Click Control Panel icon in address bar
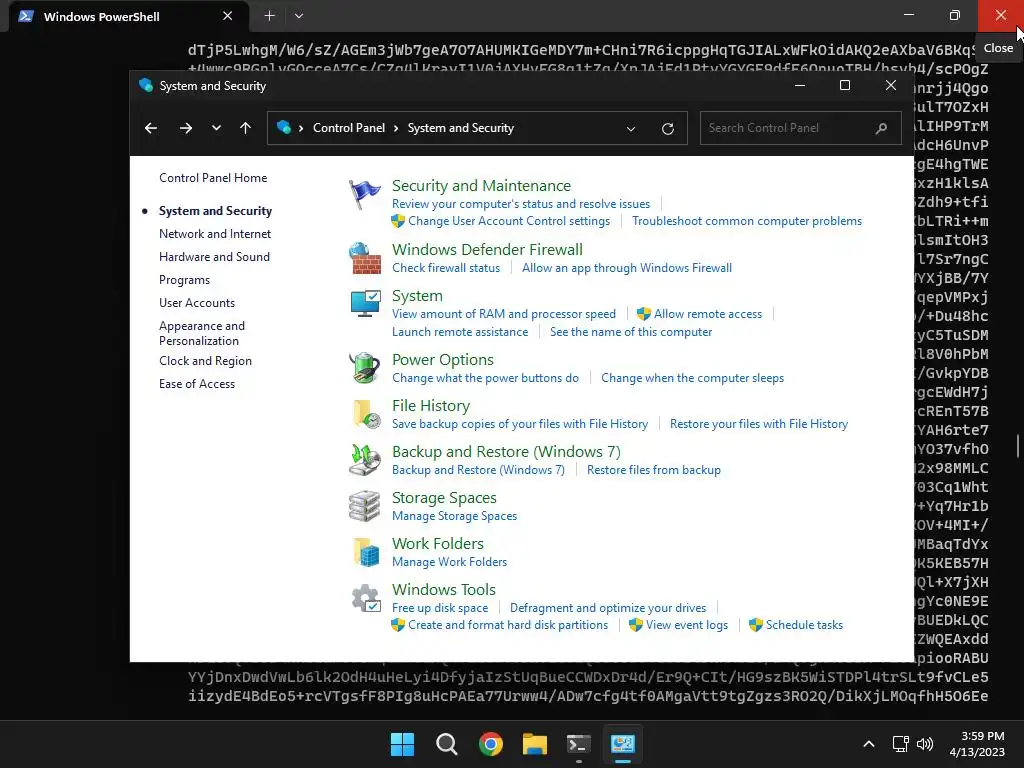This screenshot has height=768, width=1024. coord(283,127)
